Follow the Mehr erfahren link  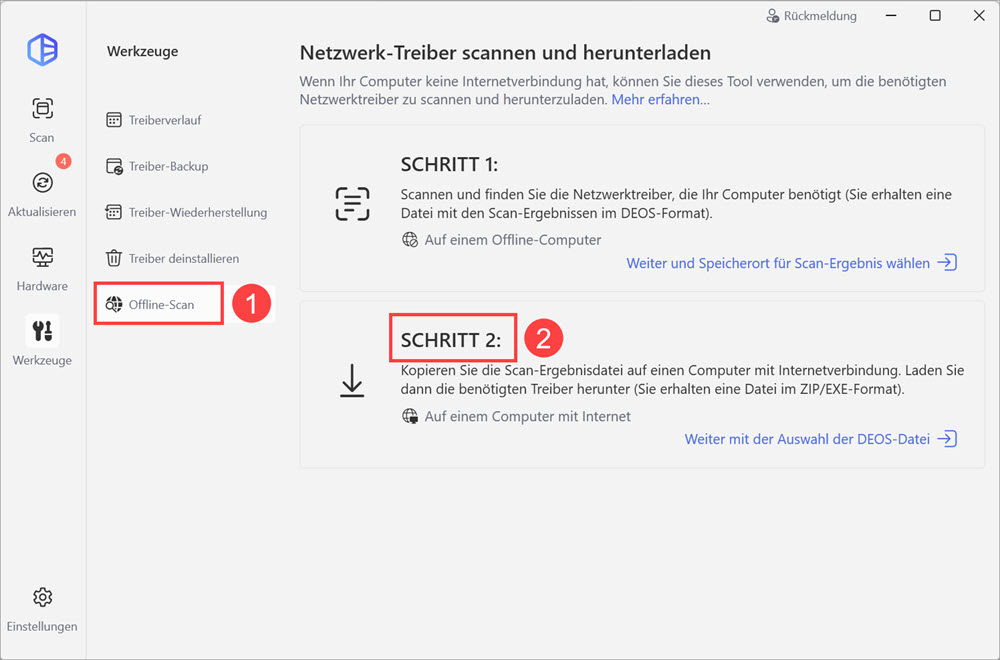660,99
